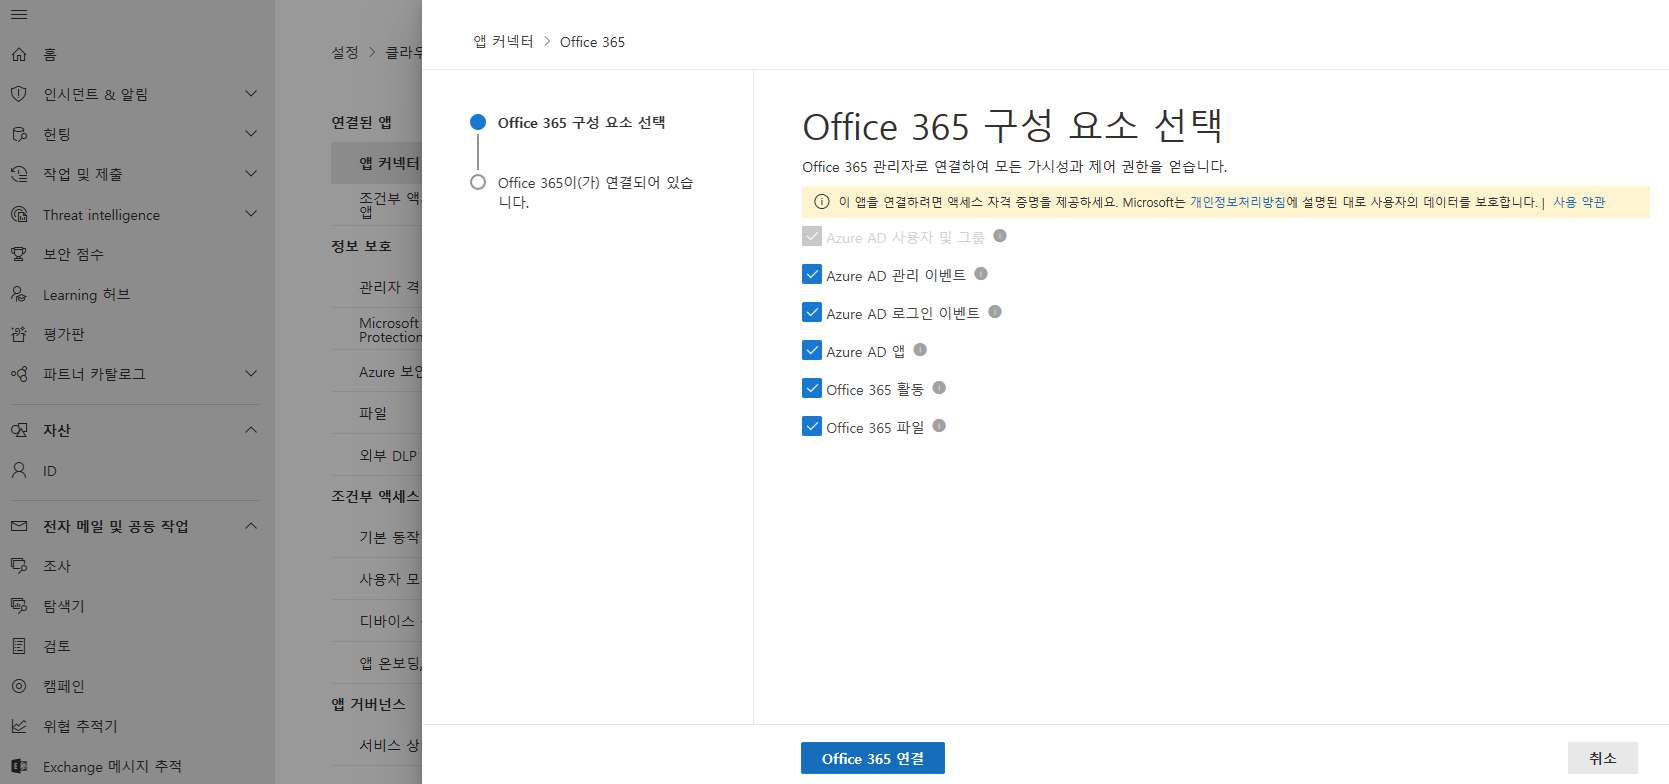The width and height of the screenshot is (1669, 784).
Task: Toggle the Azure AD 사용자 및 그룹 checkbox
Action: (812, 236)
